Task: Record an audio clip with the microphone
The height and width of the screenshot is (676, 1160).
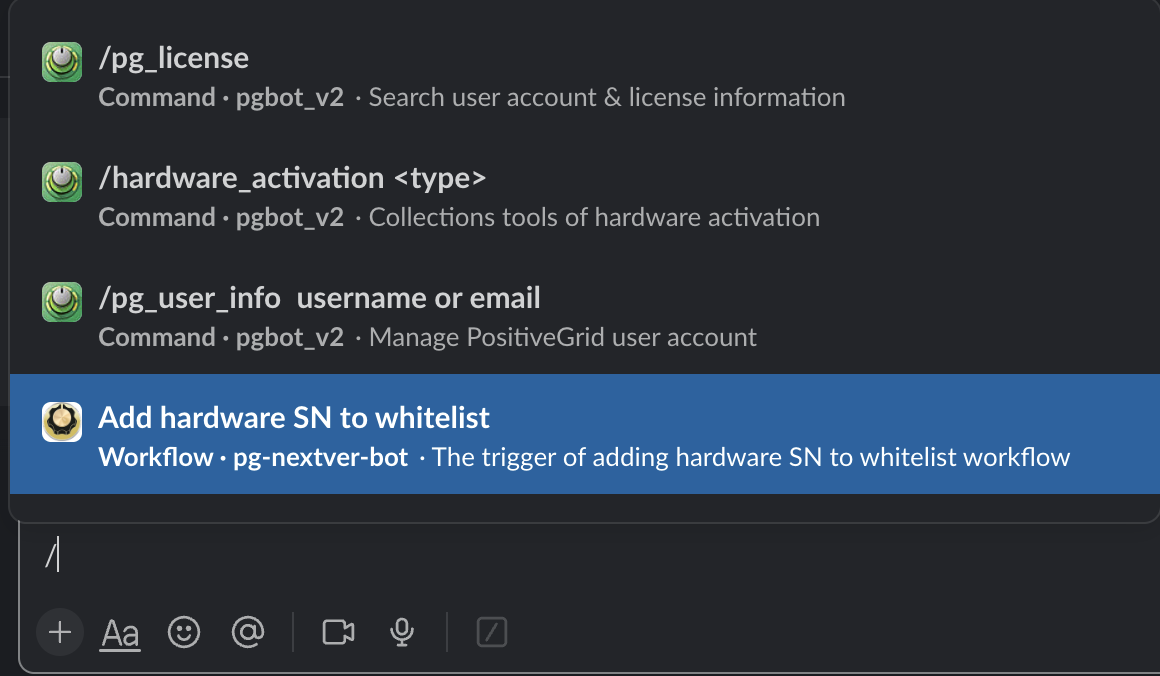Action: point(402,632)
